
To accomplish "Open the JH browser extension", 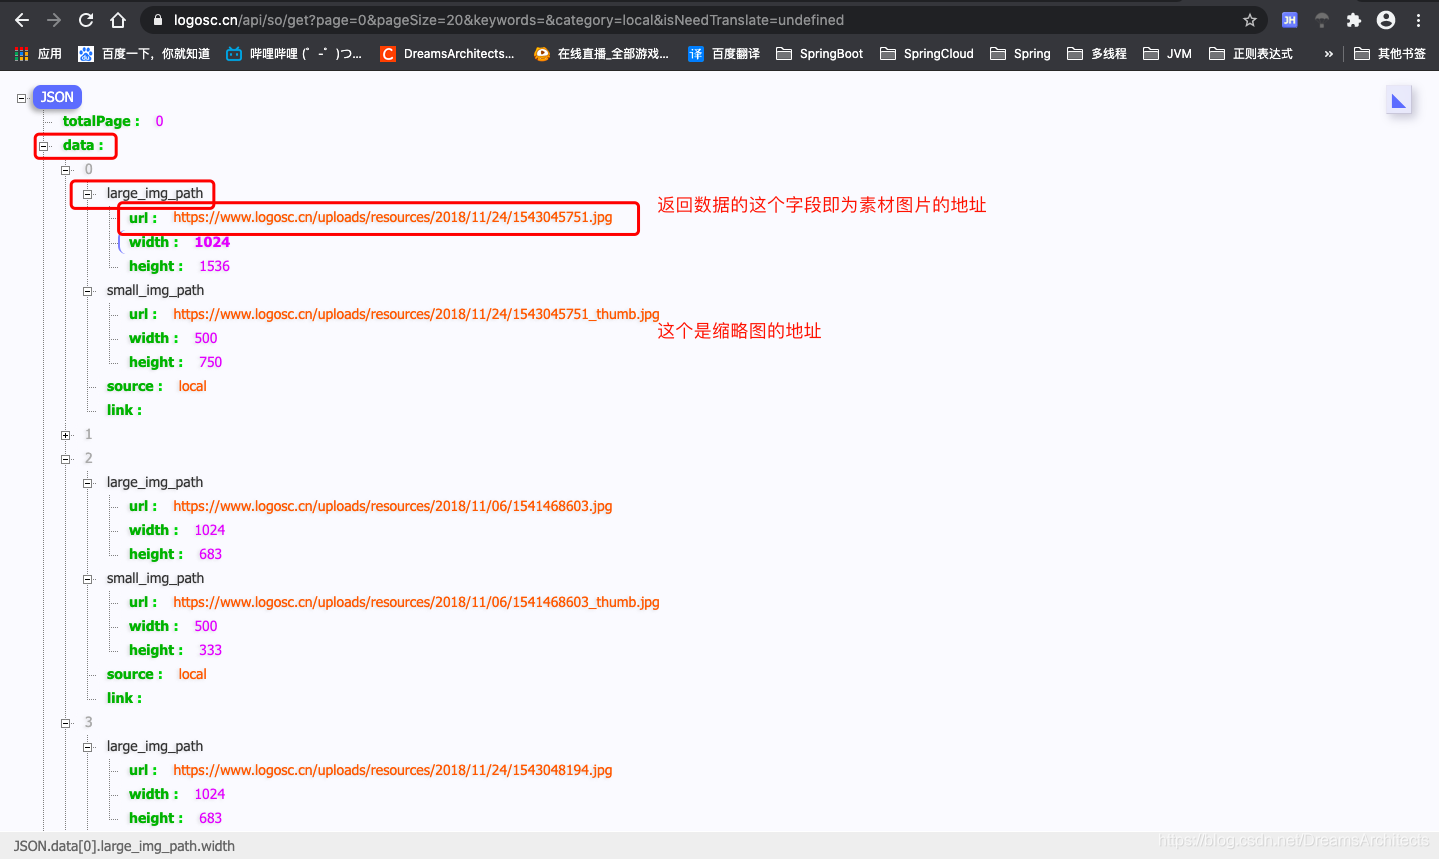I will pos(1290,20).
